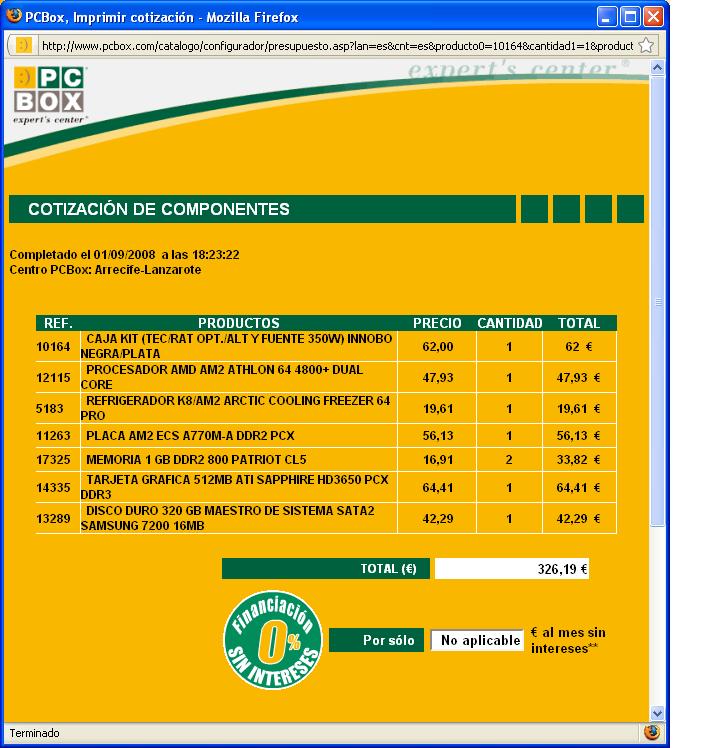Click the 19,61 € row total

click(579, 409)
